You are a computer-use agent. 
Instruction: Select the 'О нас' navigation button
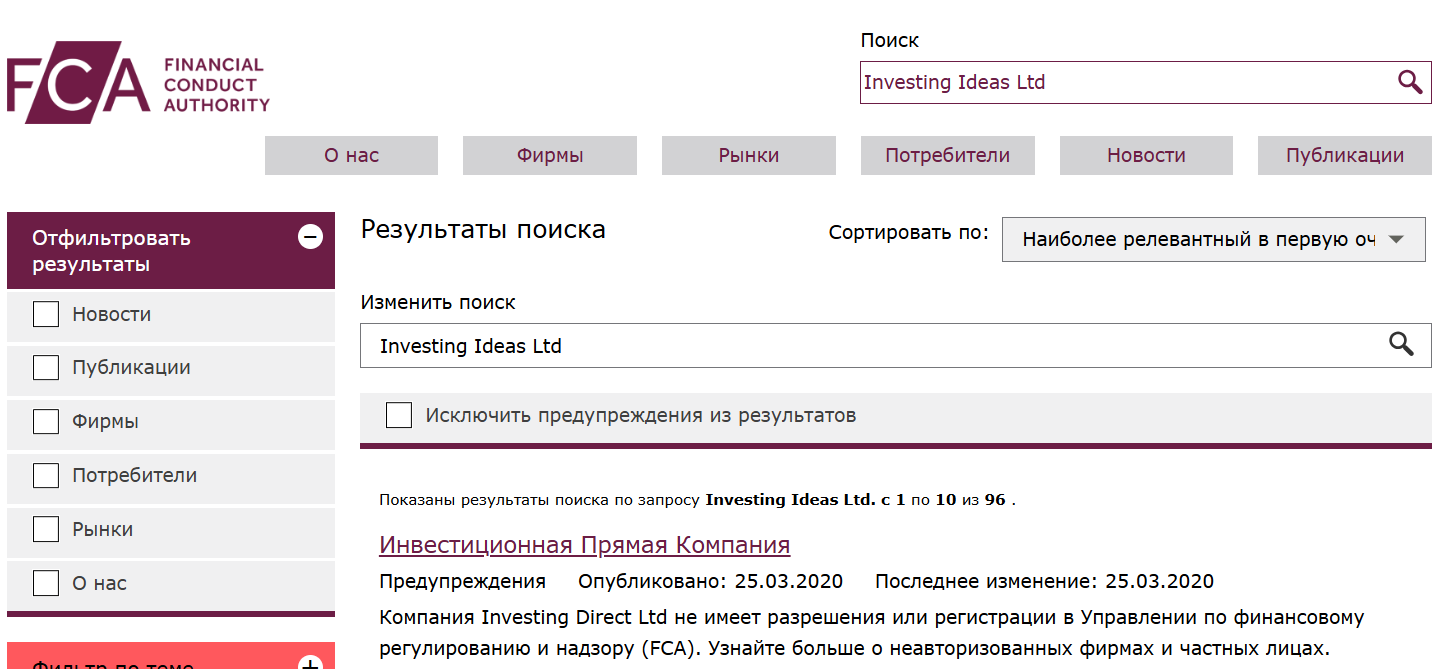(x=351, y=155)
